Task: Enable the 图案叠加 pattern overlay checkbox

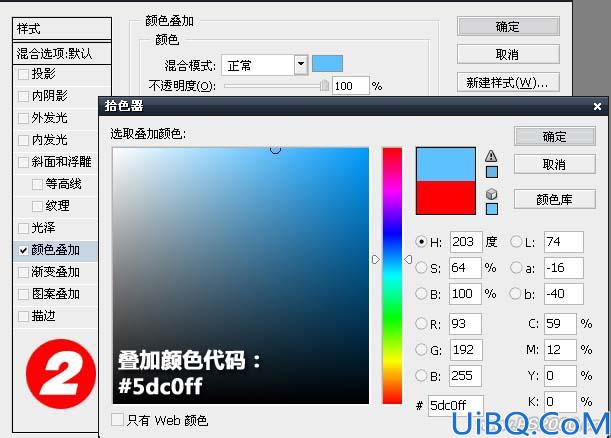Action: click(x=23, y=294)
